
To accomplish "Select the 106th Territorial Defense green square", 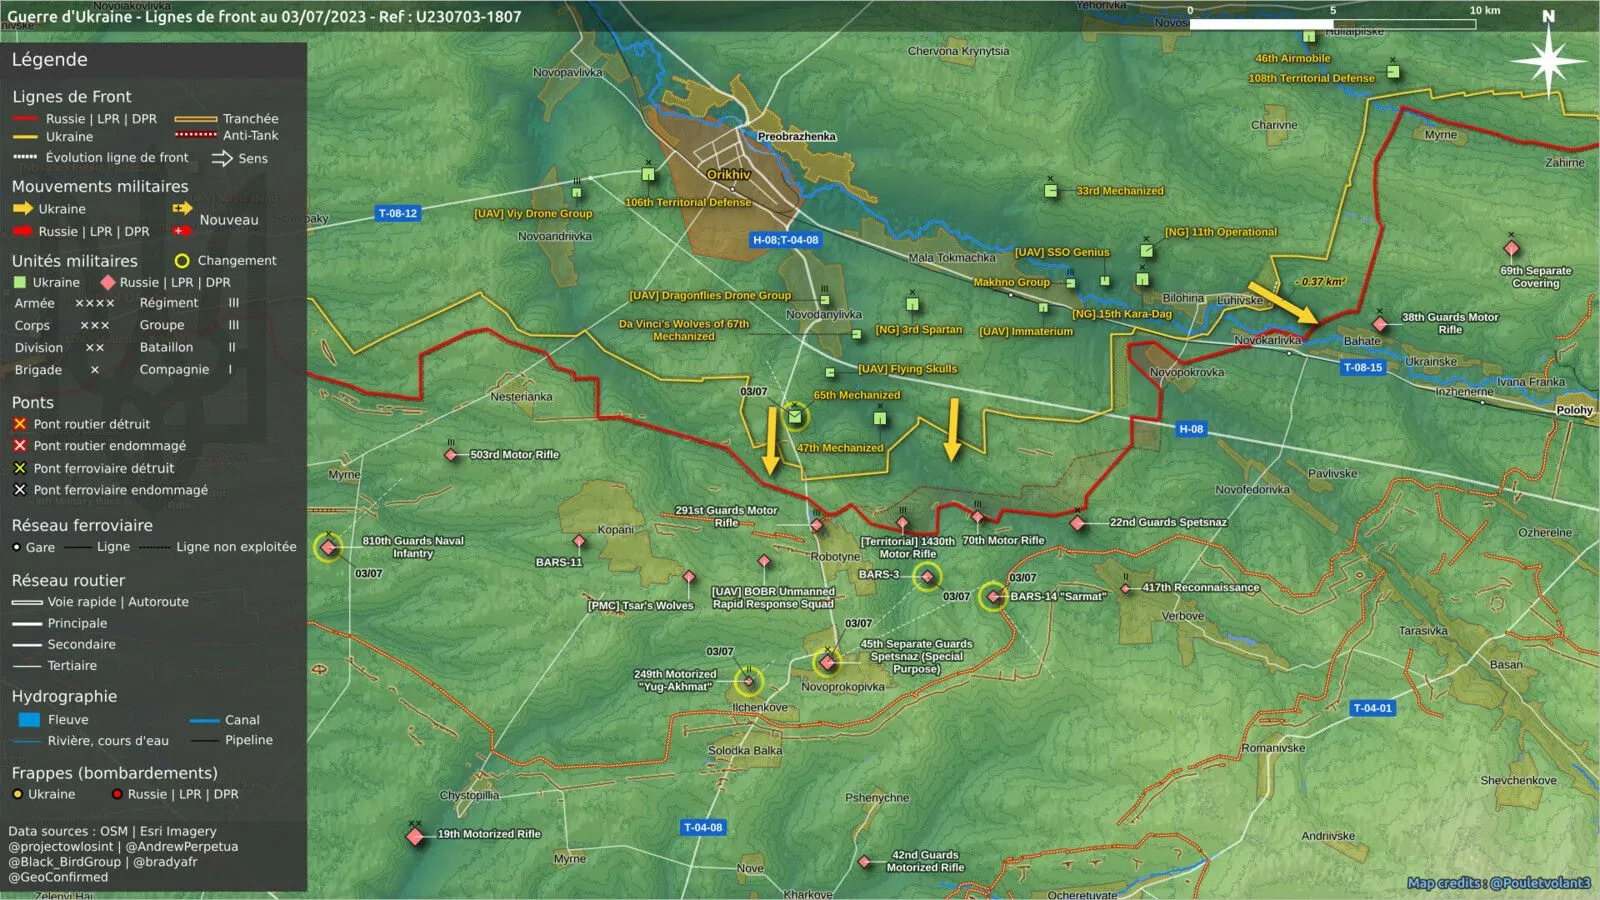I will (648, 174).
